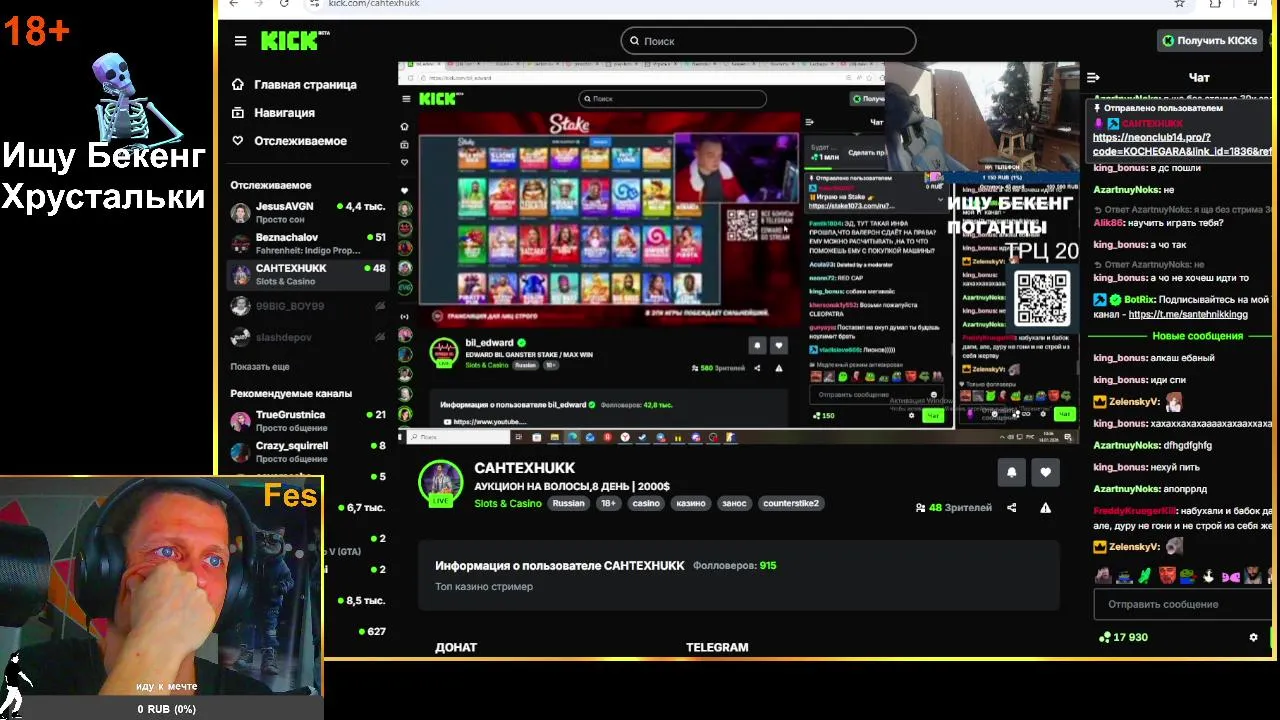This screenshot has height=720, width=1280.
Task: Focus the Поиск search field
Action: (768, 41)
